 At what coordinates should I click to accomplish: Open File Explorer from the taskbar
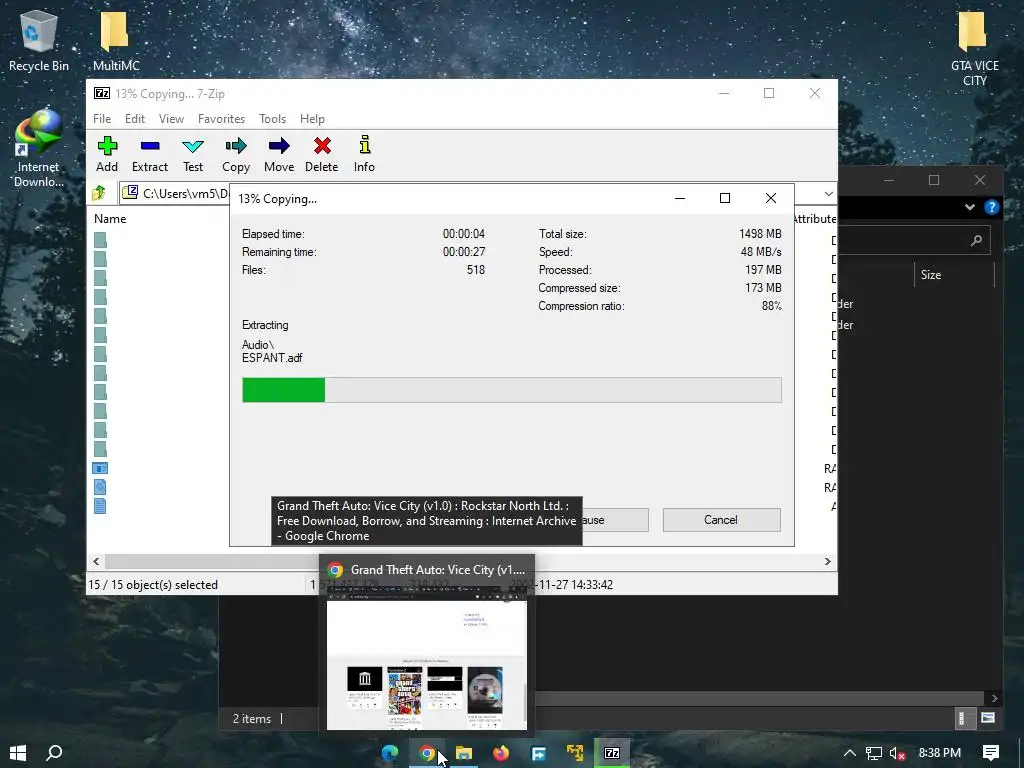(464, 753)
